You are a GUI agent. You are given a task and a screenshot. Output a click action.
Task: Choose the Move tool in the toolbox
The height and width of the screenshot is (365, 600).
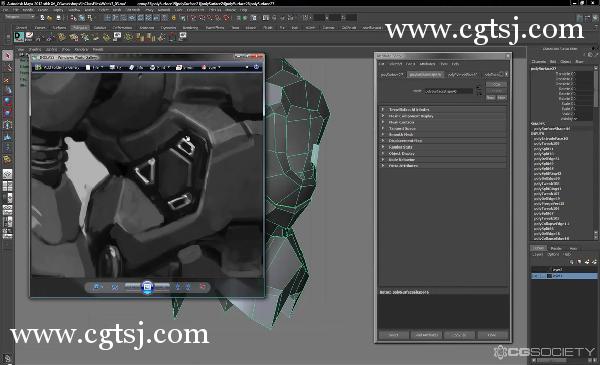tap(7, 90)
